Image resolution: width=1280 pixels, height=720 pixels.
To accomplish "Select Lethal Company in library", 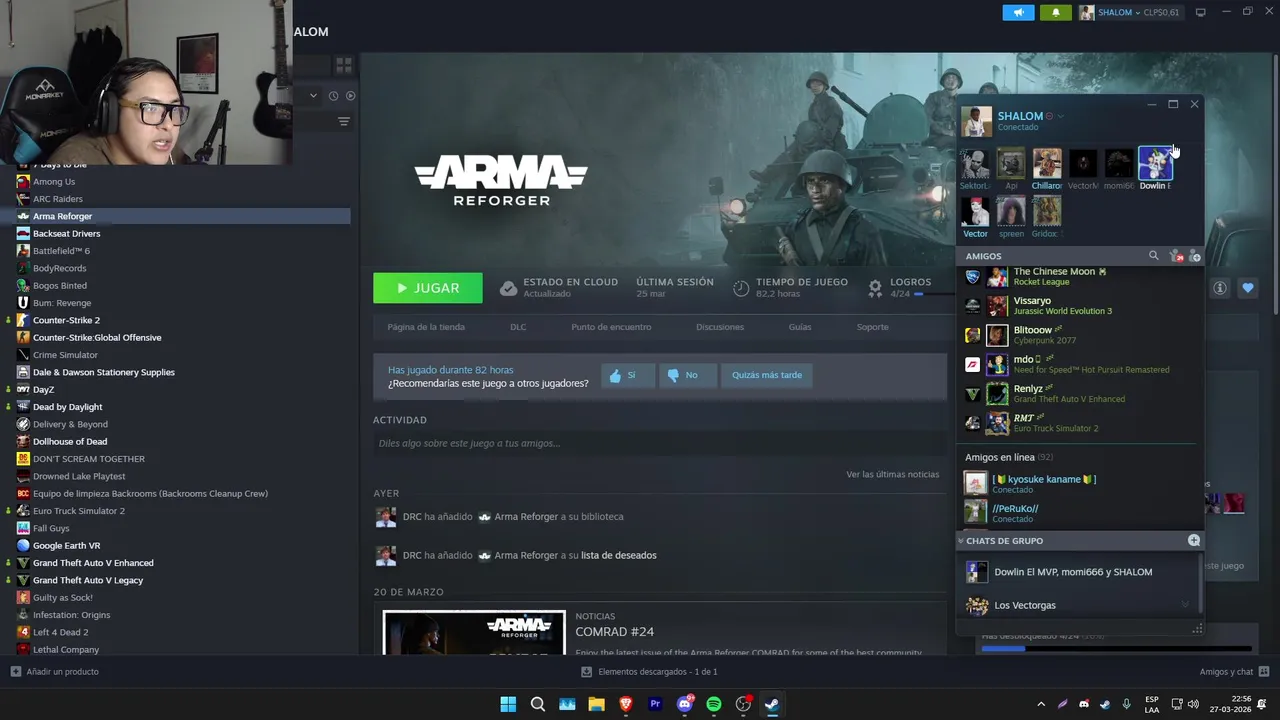I will [66, 650].
